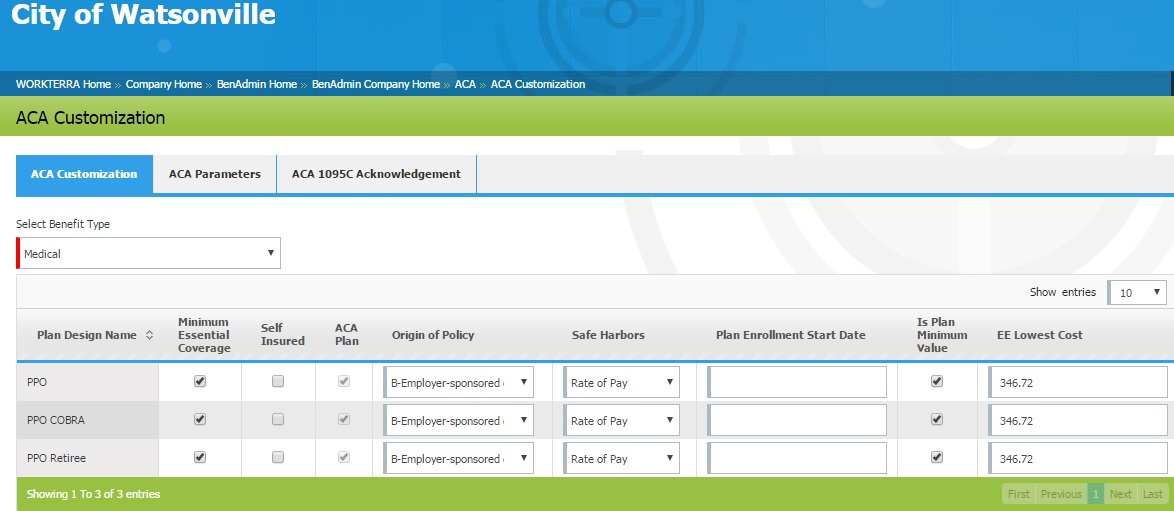Open ACA 1095C Acknowledgement tab
The width and height of the screenshot is (1174, 511).
click(376, 174)
